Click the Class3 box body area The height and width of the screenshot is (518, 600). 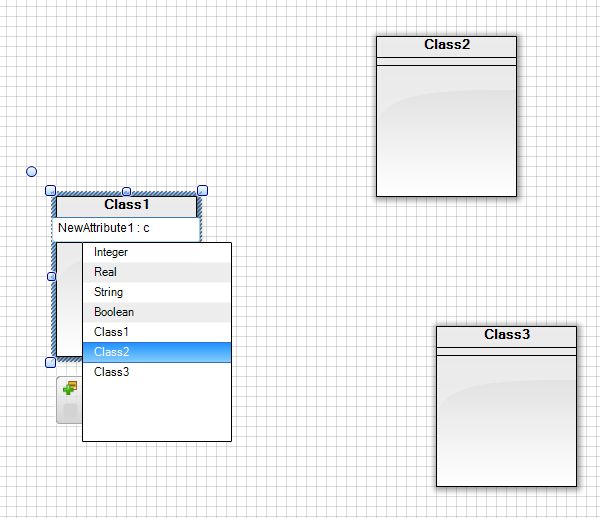point(507,421)
